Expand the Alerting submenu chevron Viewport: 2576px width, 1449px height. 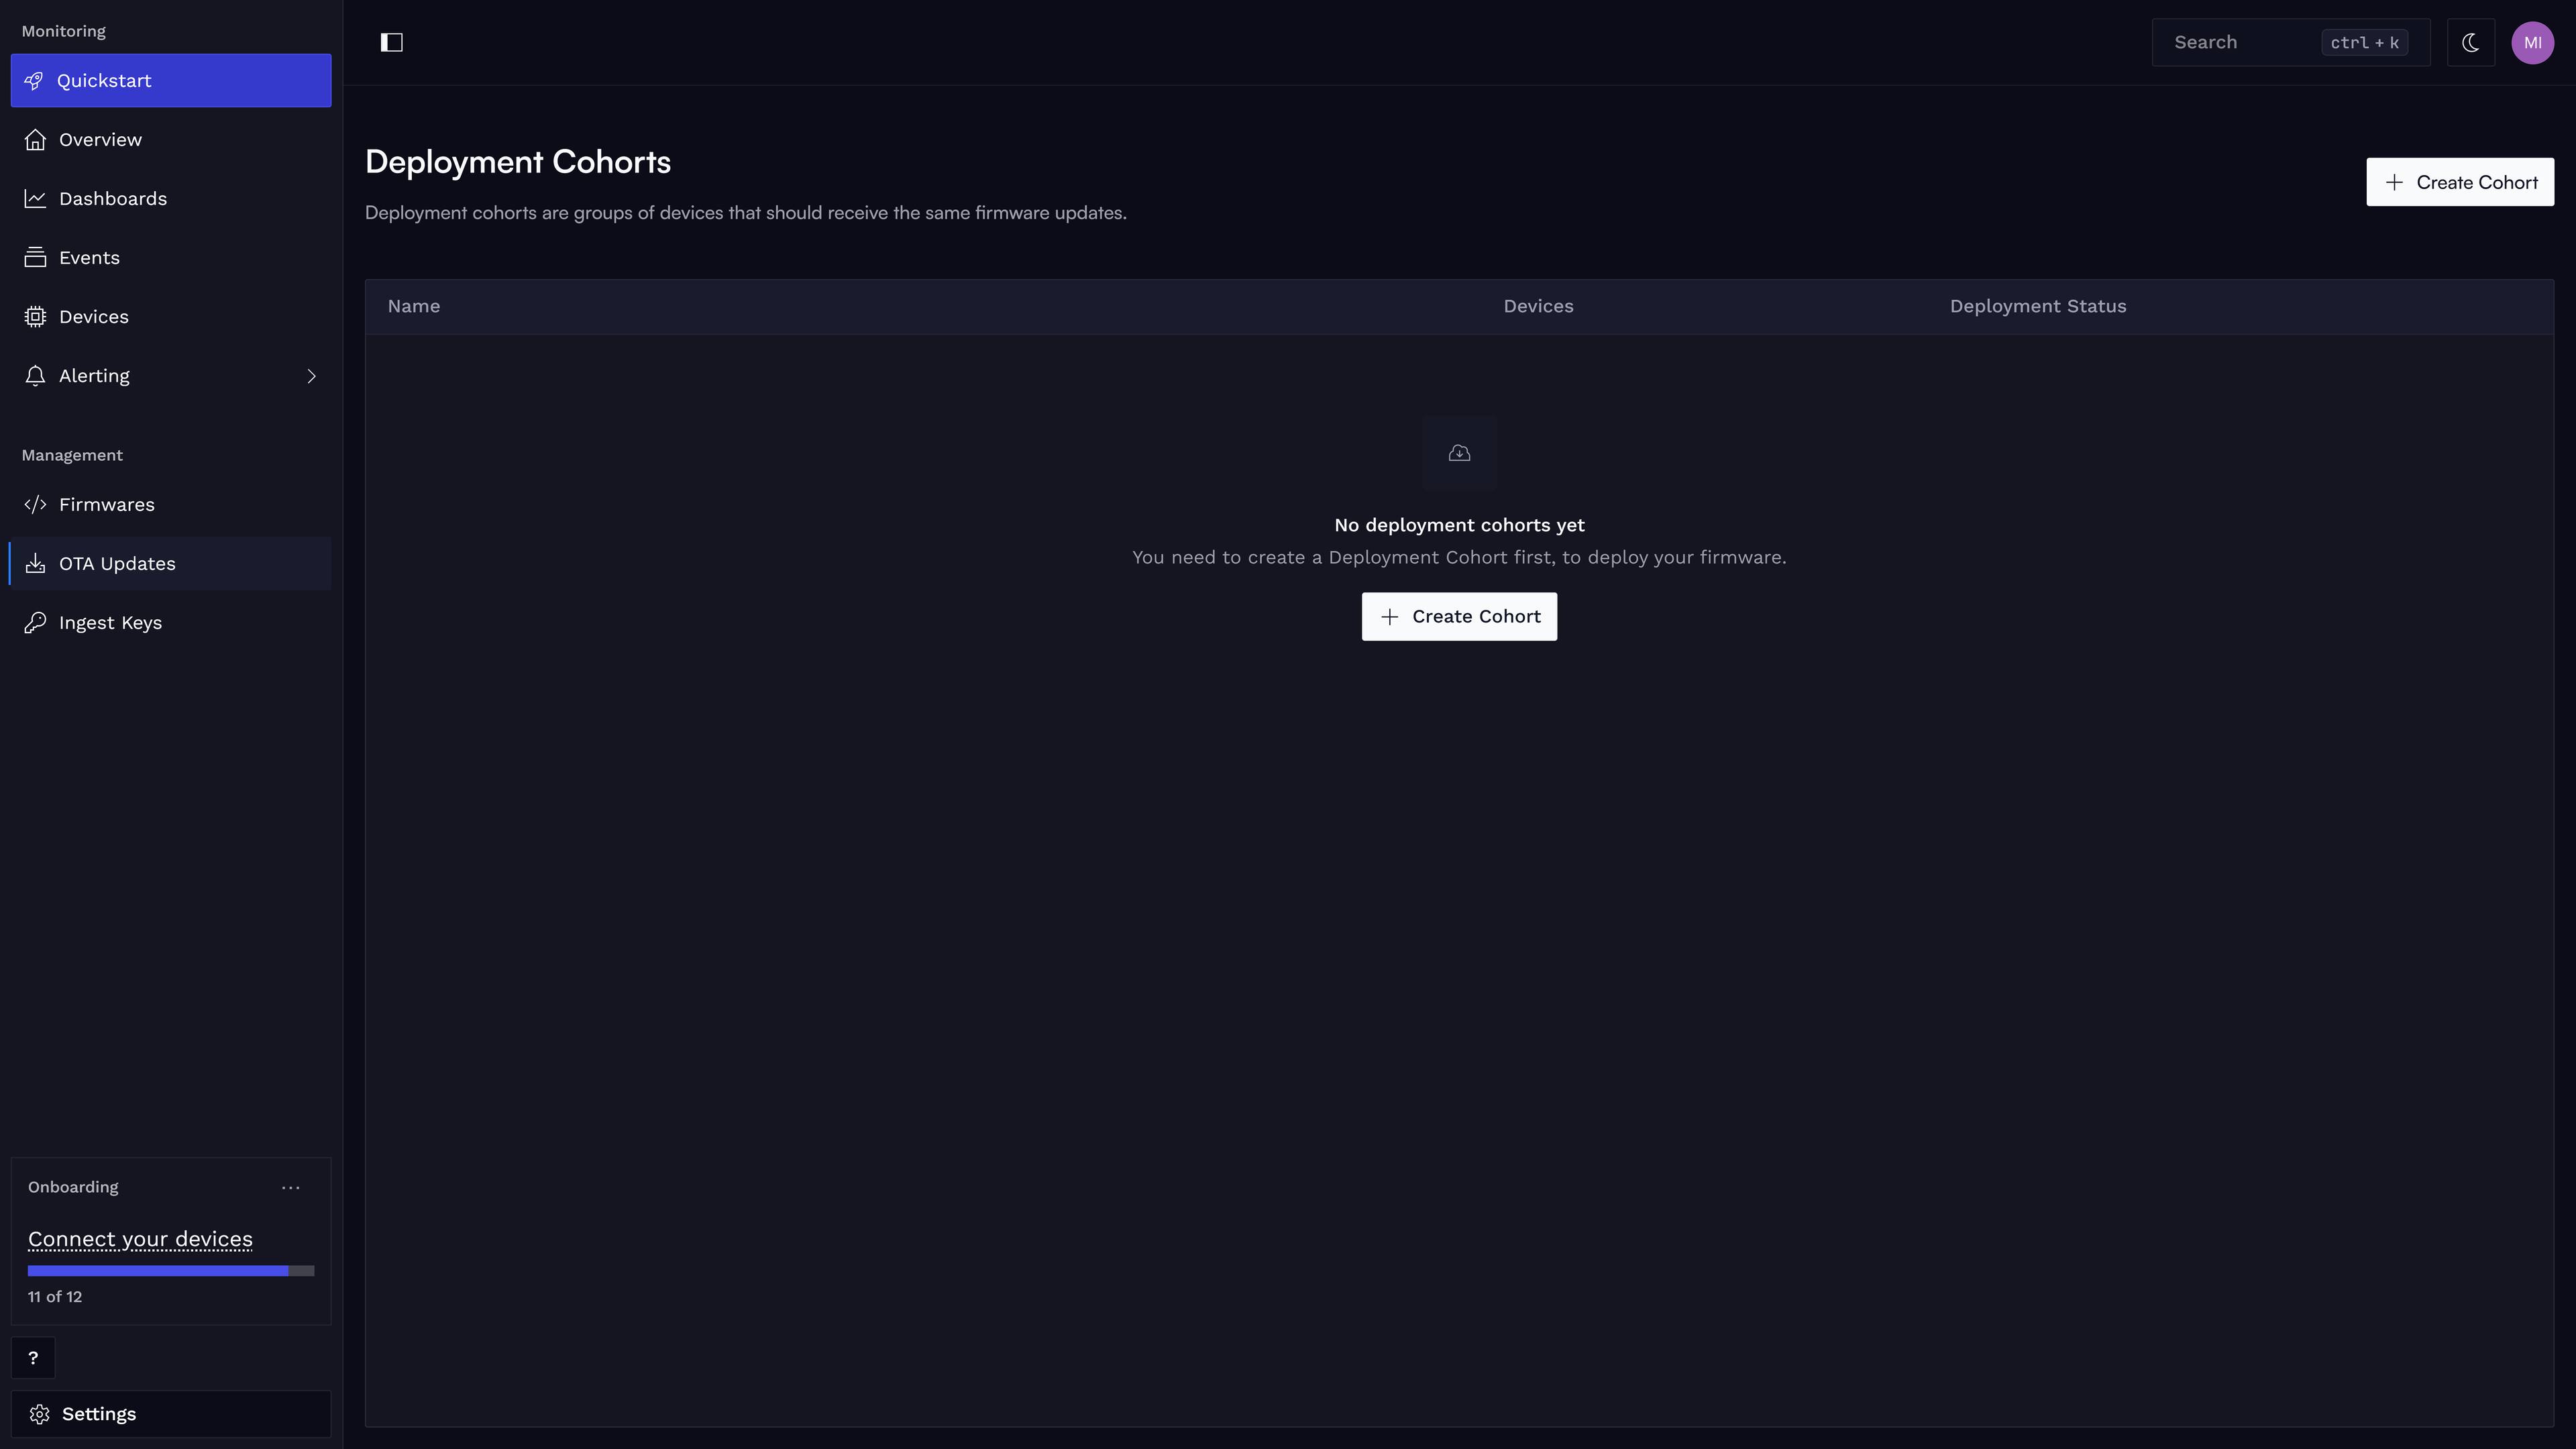311,376
